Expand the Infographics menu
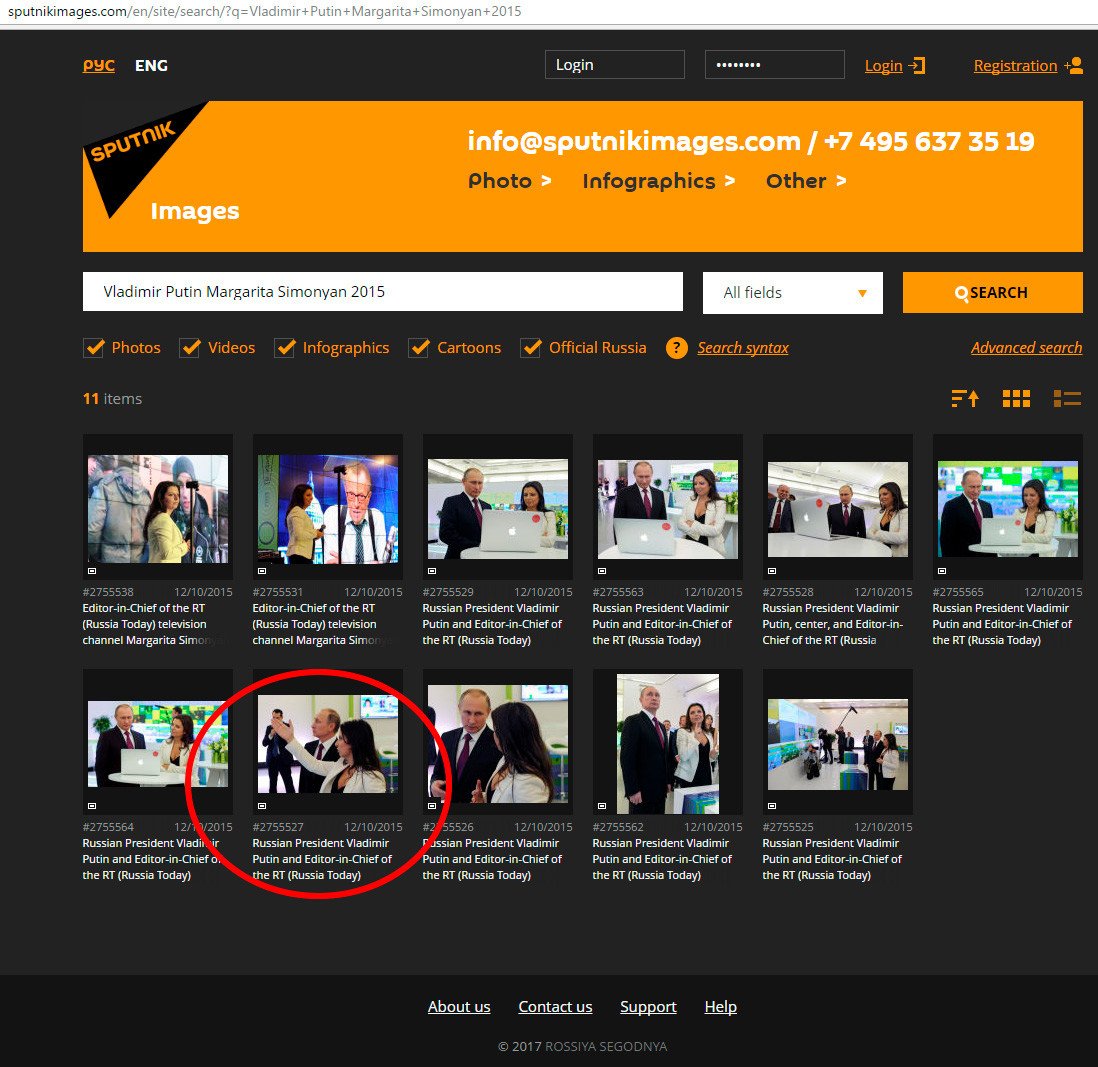This screenshot has height=1067, width=1098. tap(658, 181)
